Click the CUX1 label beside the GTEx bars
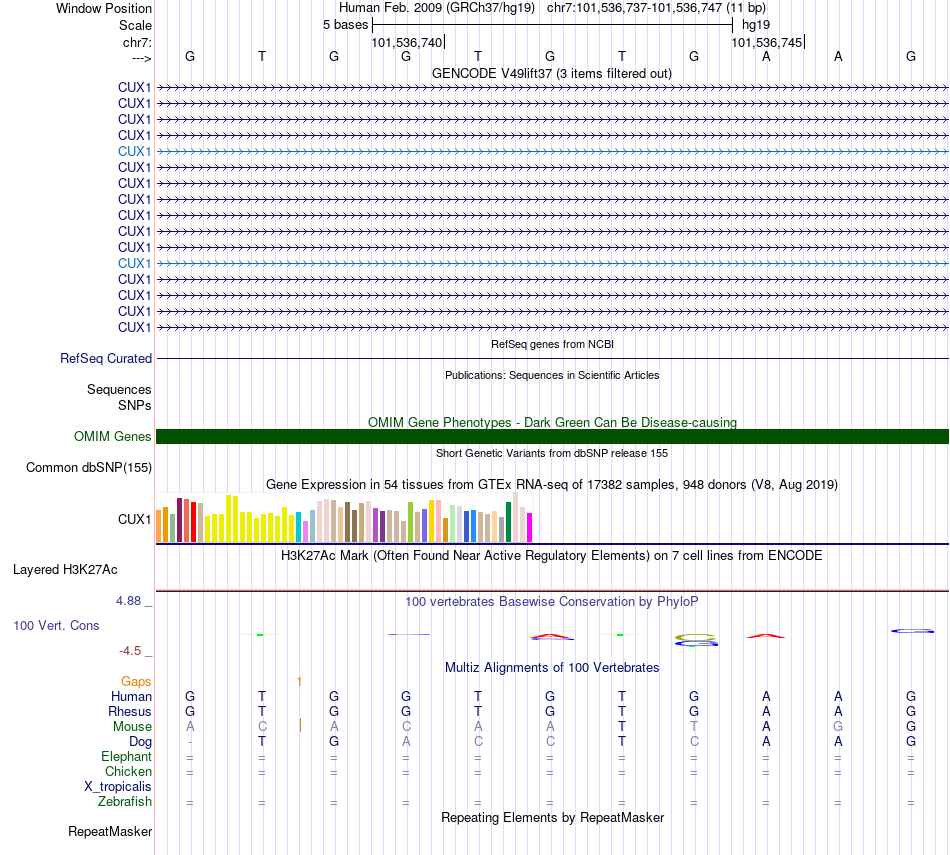The width and height of the screenshot is (950, 855). coord(135,519)
